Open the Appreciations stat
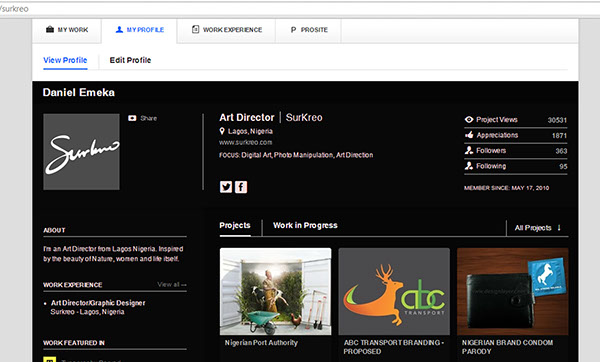 pyautogui.click(x=515, y=135)
